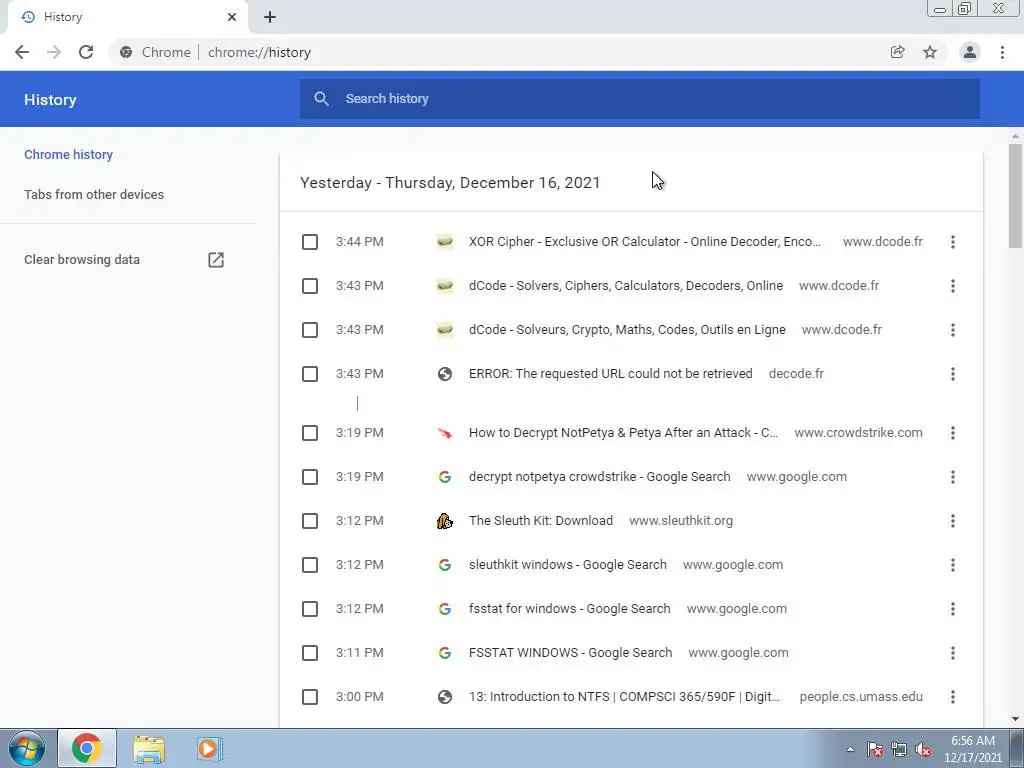
Task: Check the dCode Solvers, Ciphers entry
Action: tap(310, 286)
